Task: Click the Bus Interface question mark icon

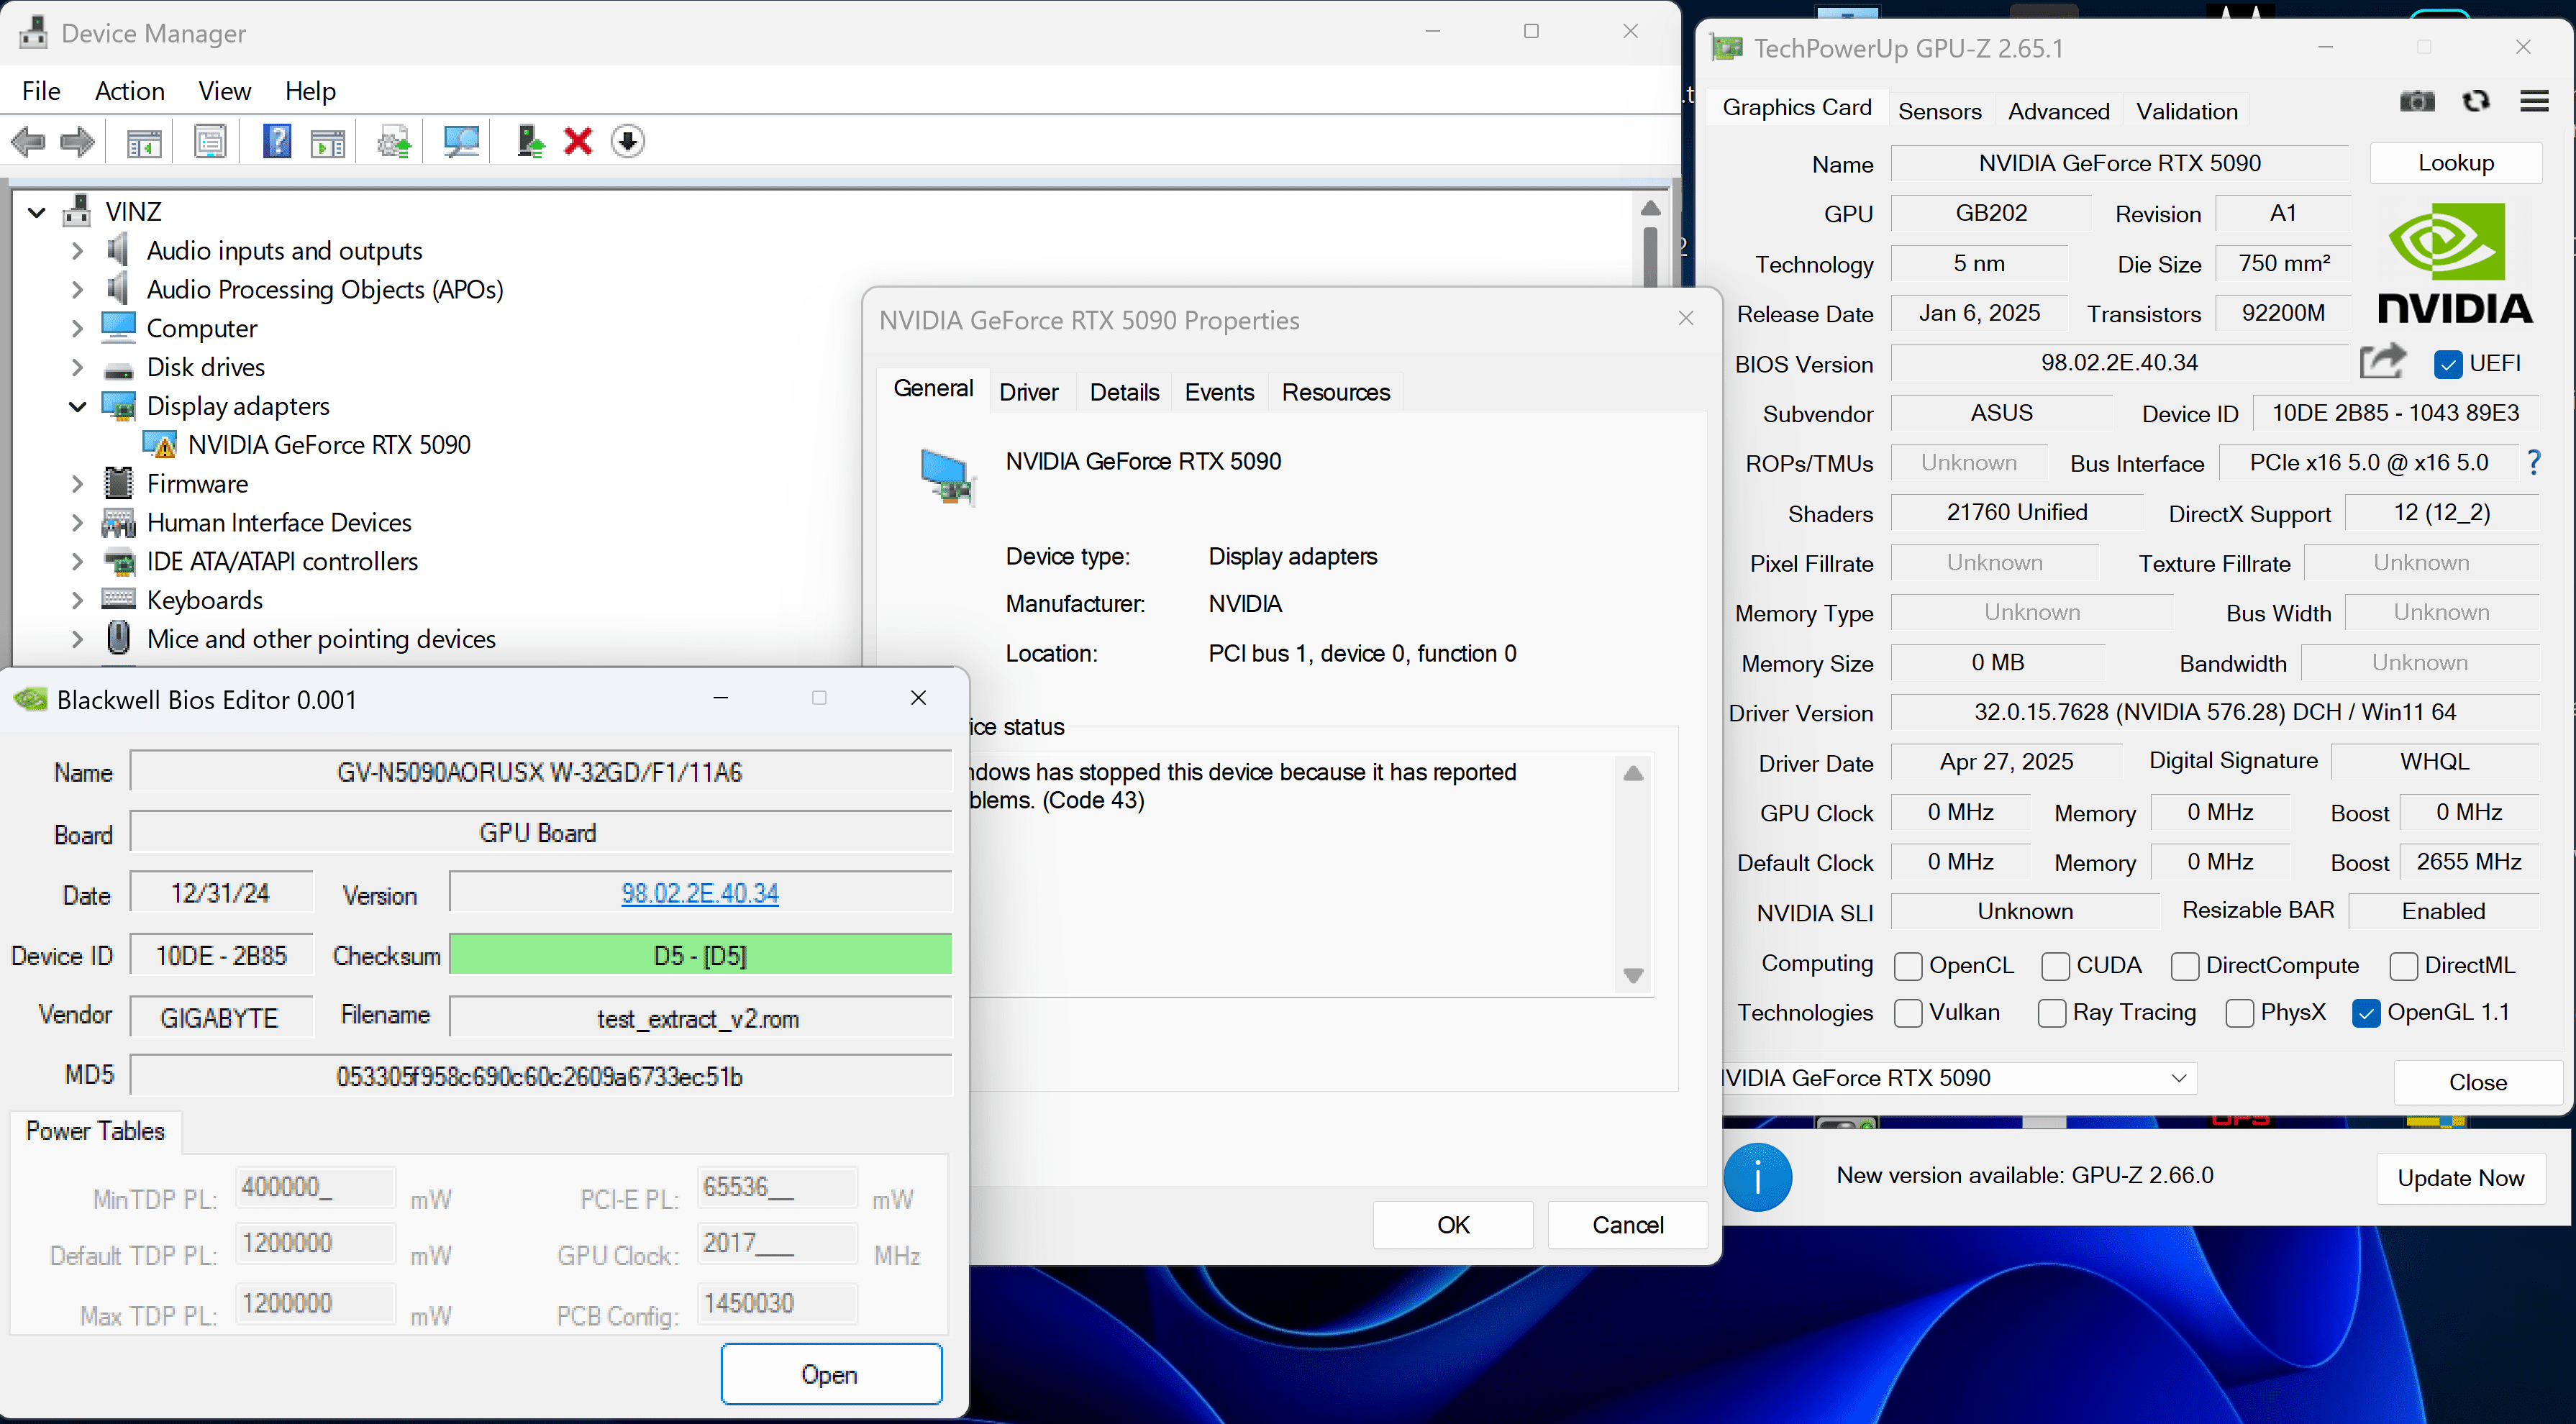Action: (2534, 462)
